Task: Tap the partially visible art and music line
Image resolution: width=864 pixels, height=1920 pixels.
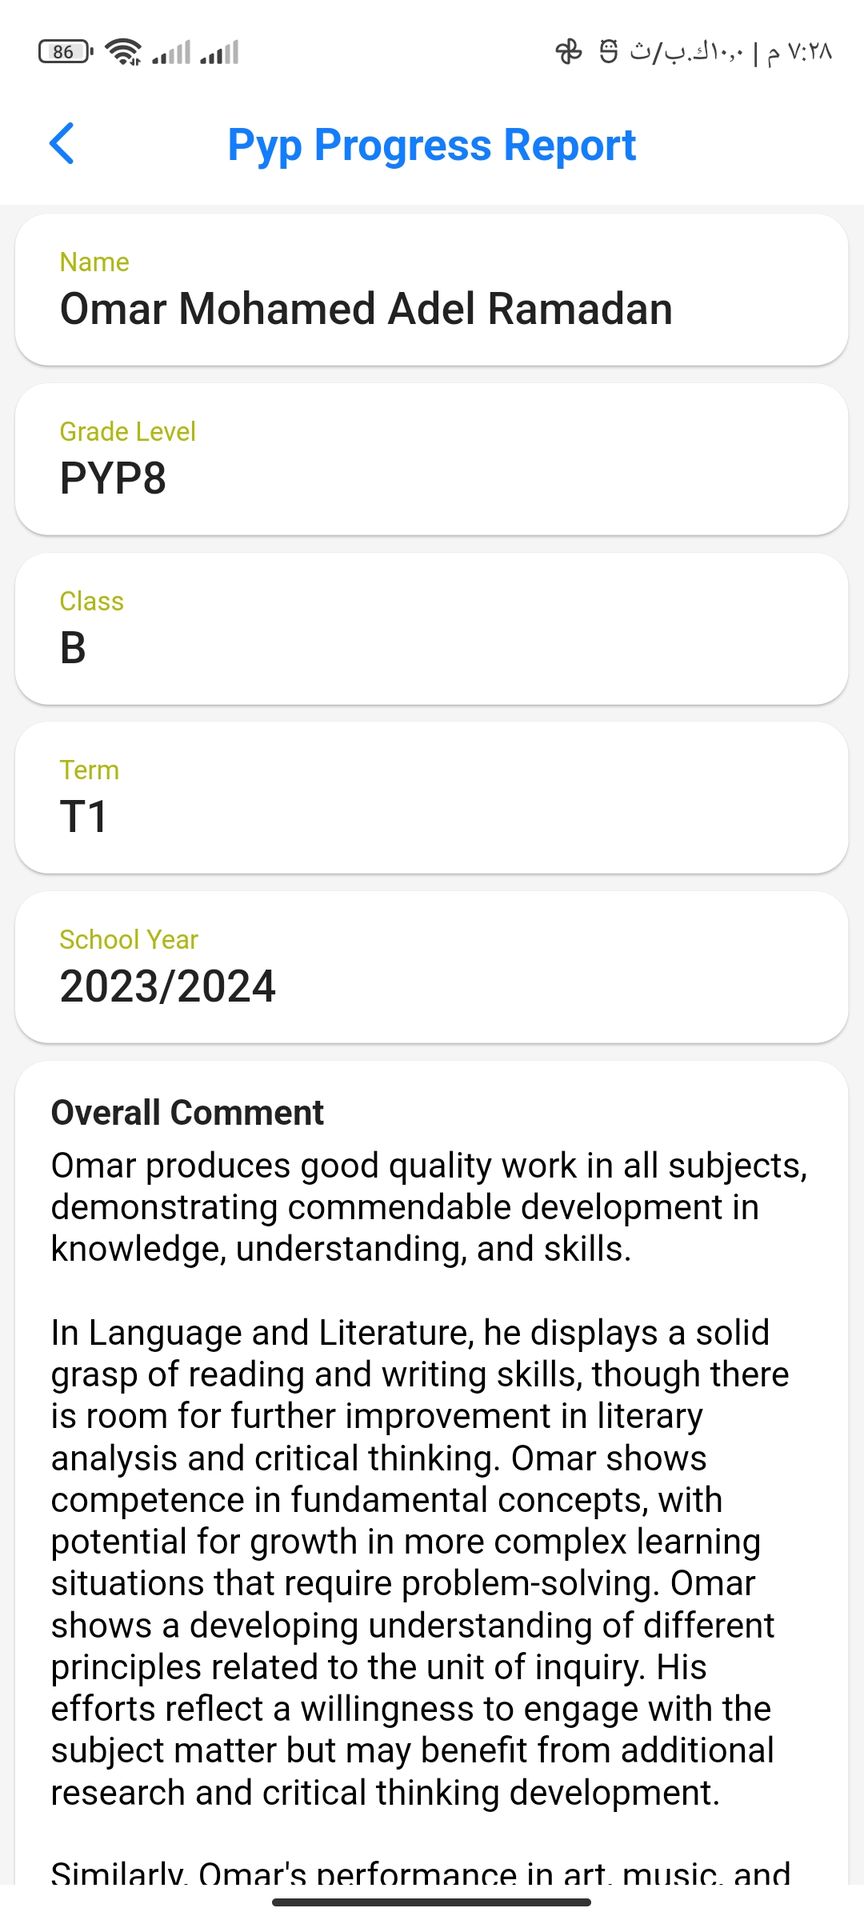Action: click(420, 1872)
